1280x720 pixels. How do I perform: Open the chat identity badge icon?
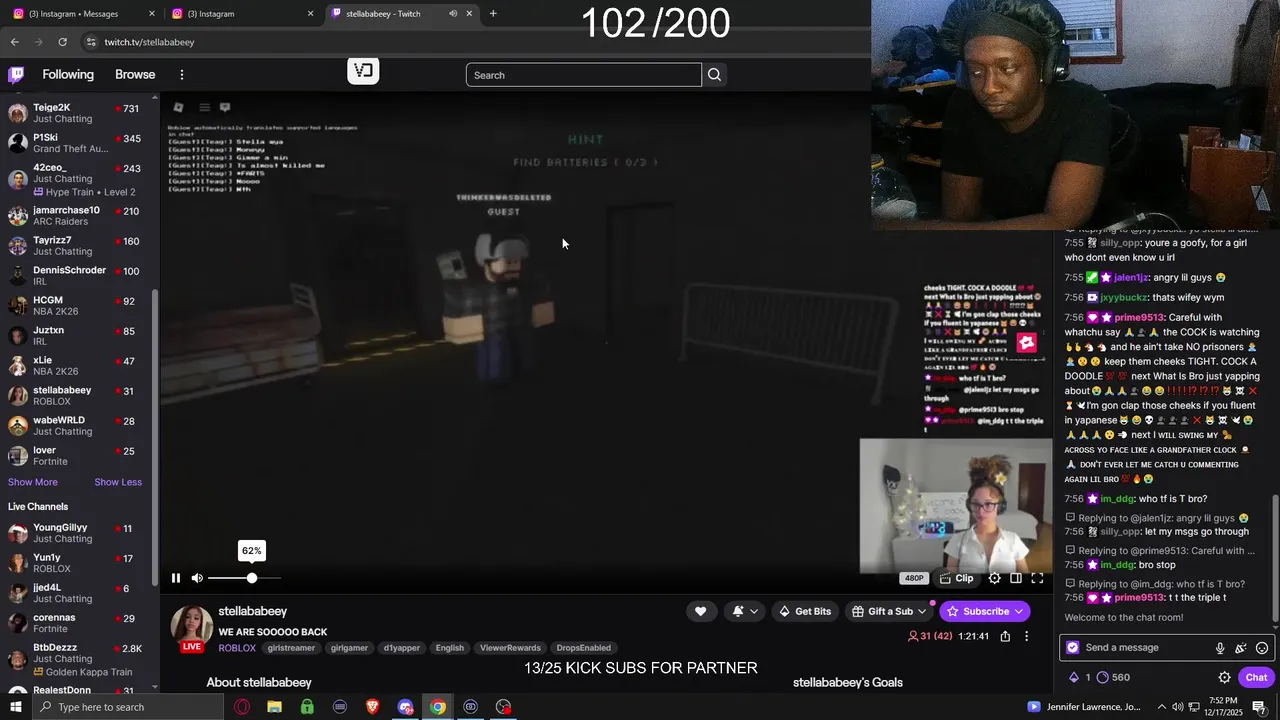pos(1073,648)
